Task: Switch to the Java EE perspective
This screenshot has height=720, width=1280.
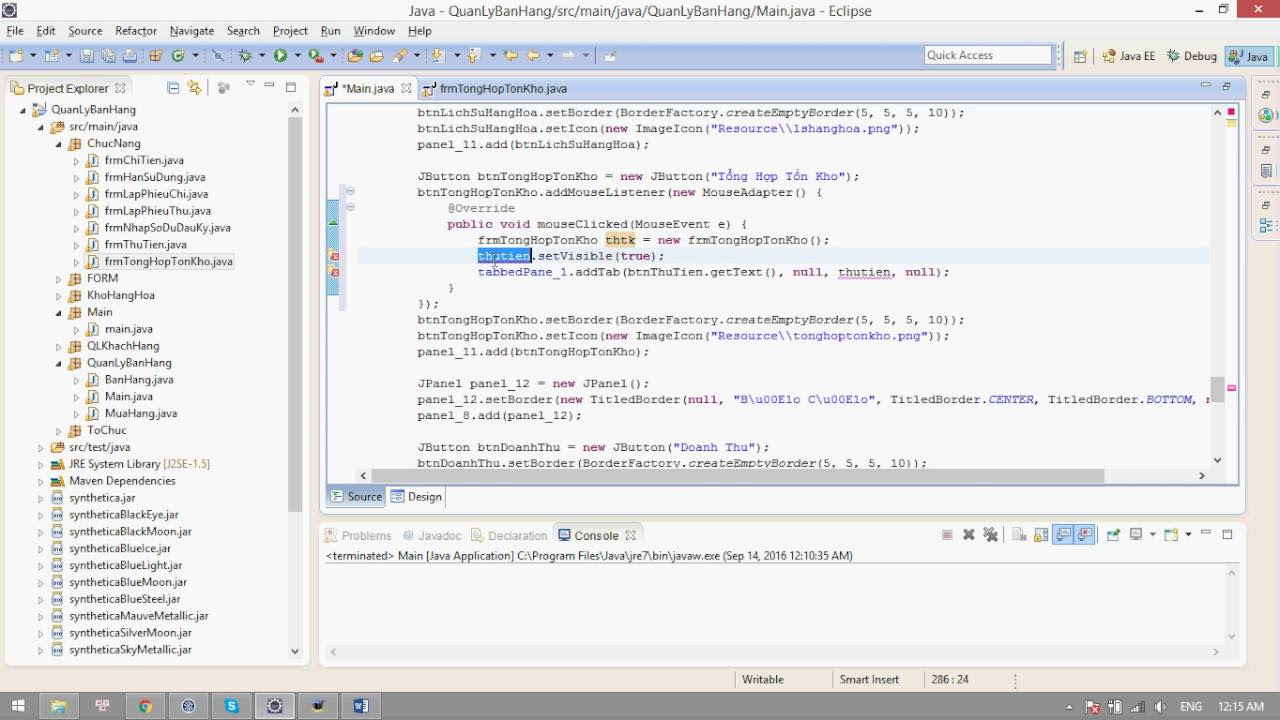Action: (1130, 56)
